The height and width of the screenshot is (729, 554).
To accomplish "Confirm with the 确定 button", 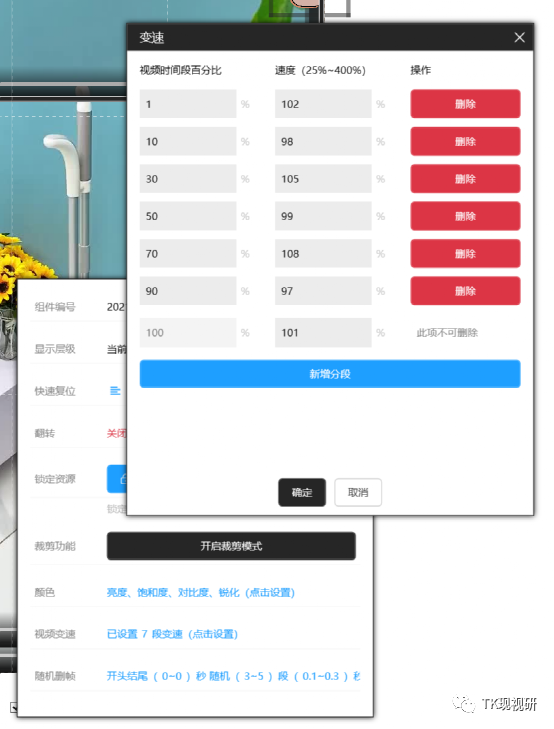I will [x=302, y=492].
